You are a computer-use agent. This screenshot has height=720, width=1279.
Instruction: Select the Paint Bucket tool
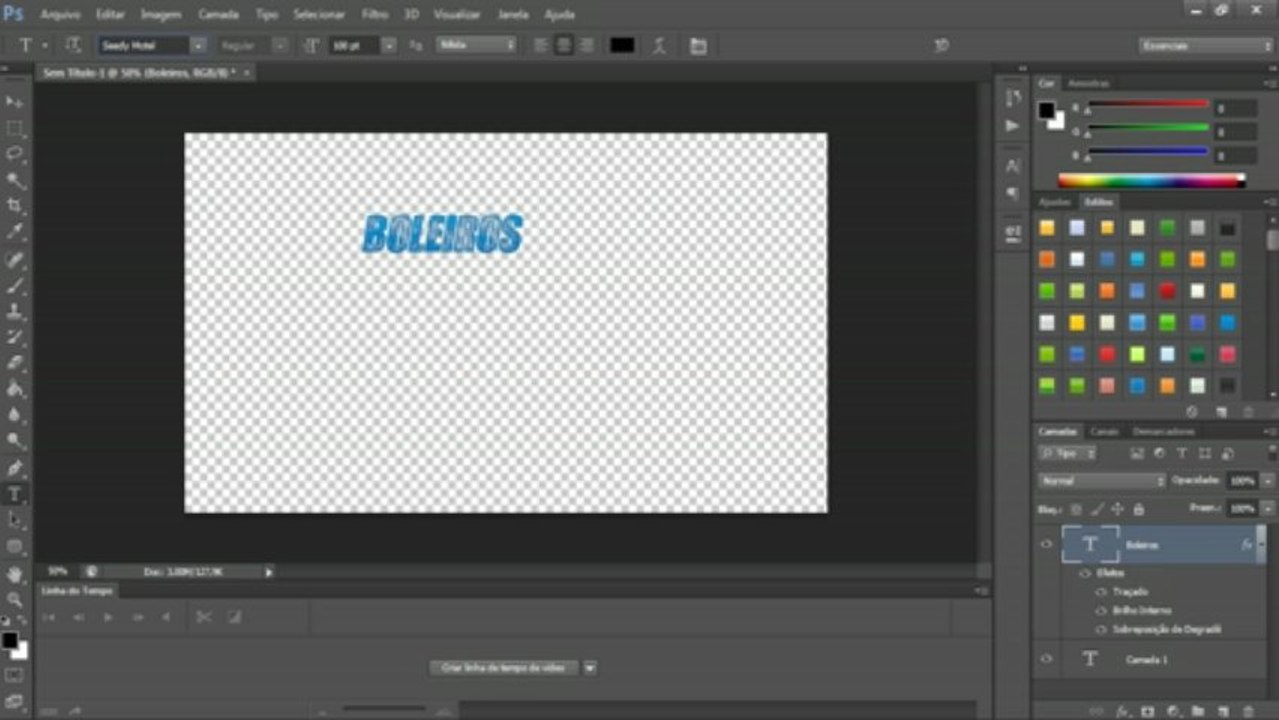coord(15,389)
